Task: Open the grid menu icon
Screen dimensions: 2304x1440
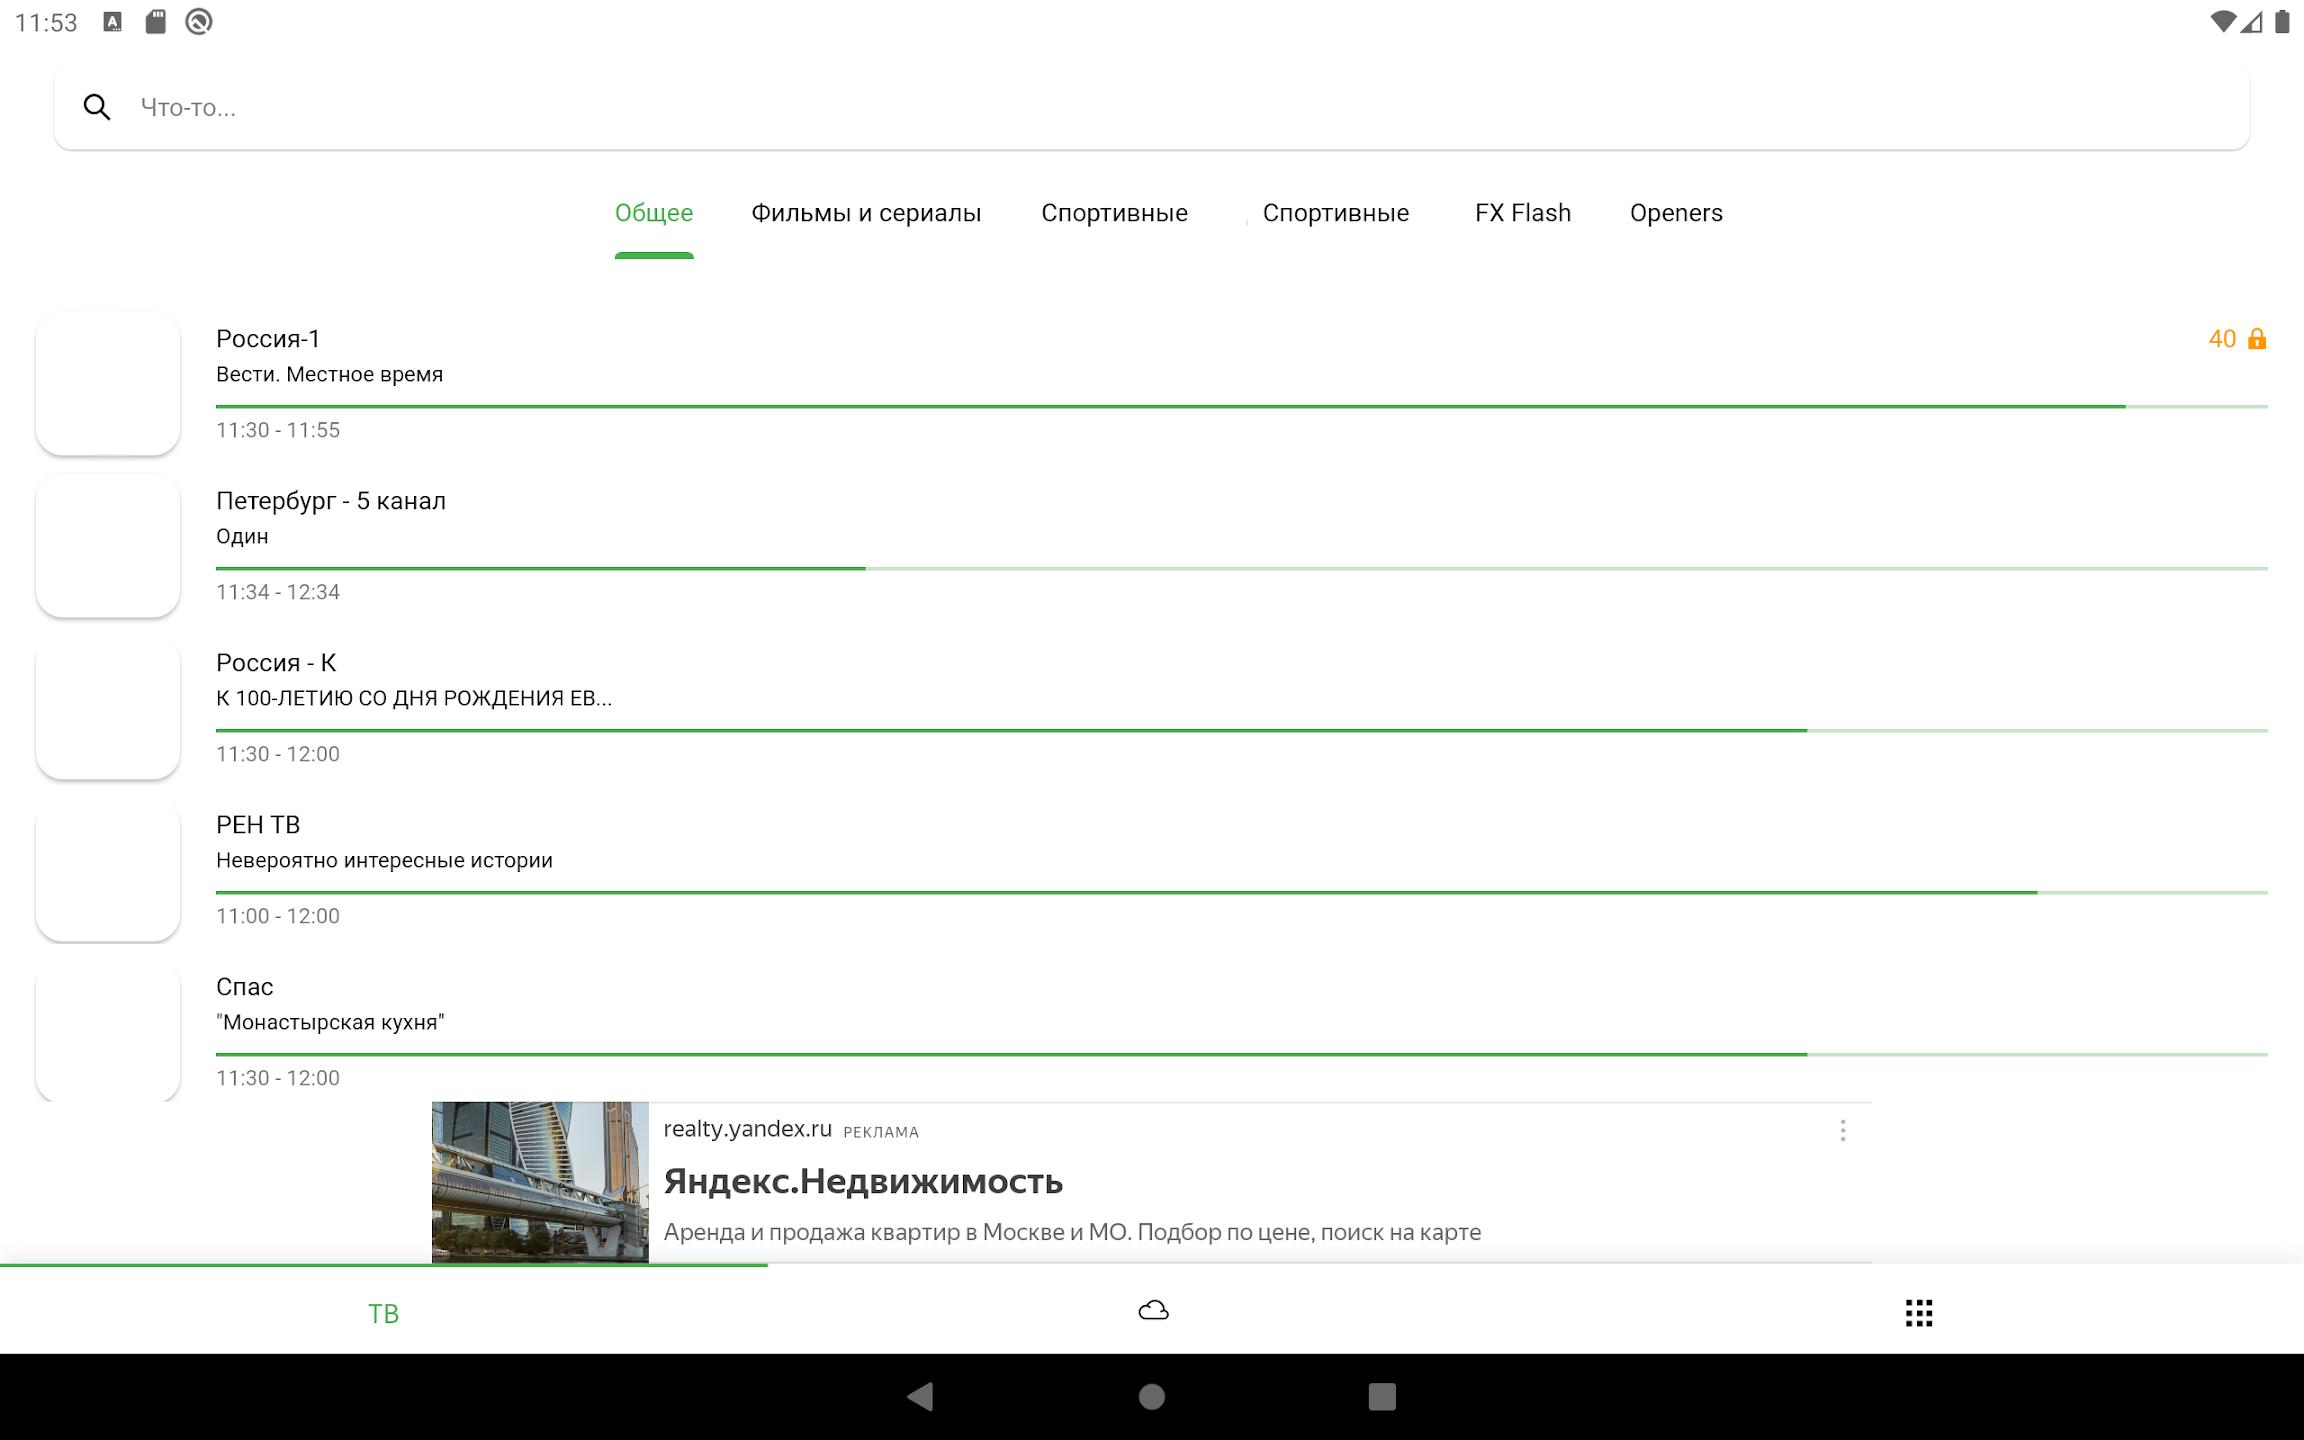Action: (1919, 1313)
